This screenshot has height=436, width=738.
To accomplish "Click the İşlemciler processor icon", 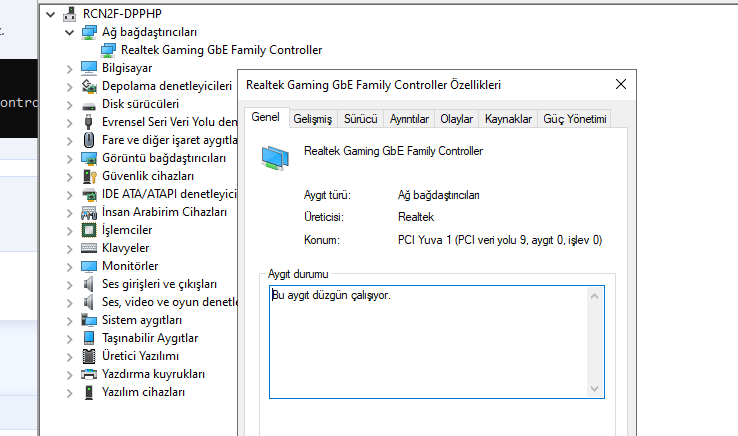I will 90,230.
